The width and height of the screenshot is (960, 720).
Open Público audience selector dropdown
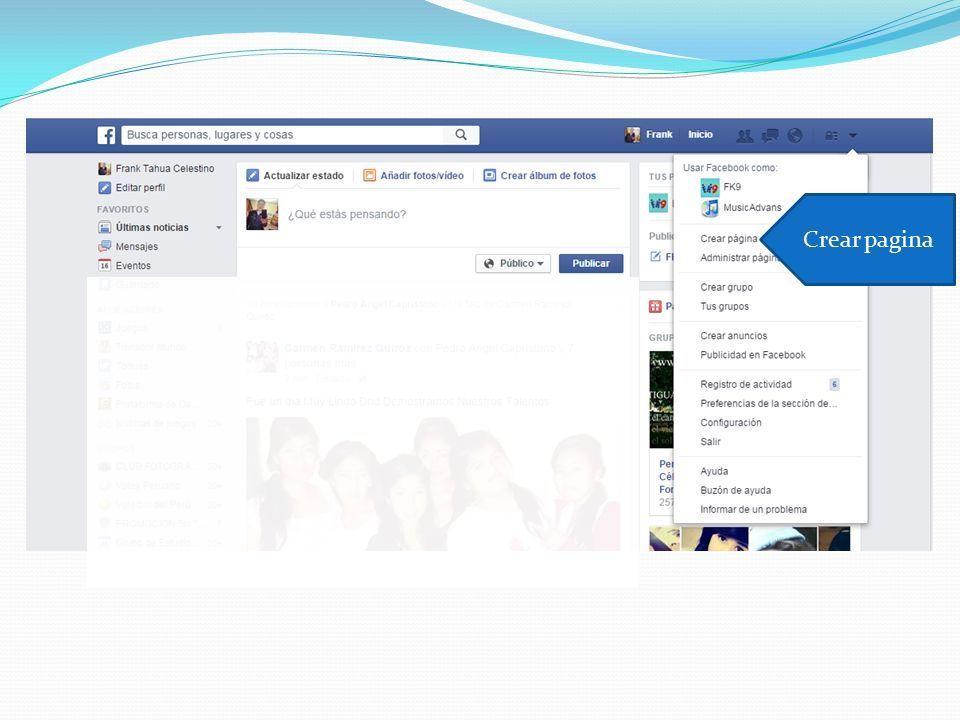[x=513, y=263]
